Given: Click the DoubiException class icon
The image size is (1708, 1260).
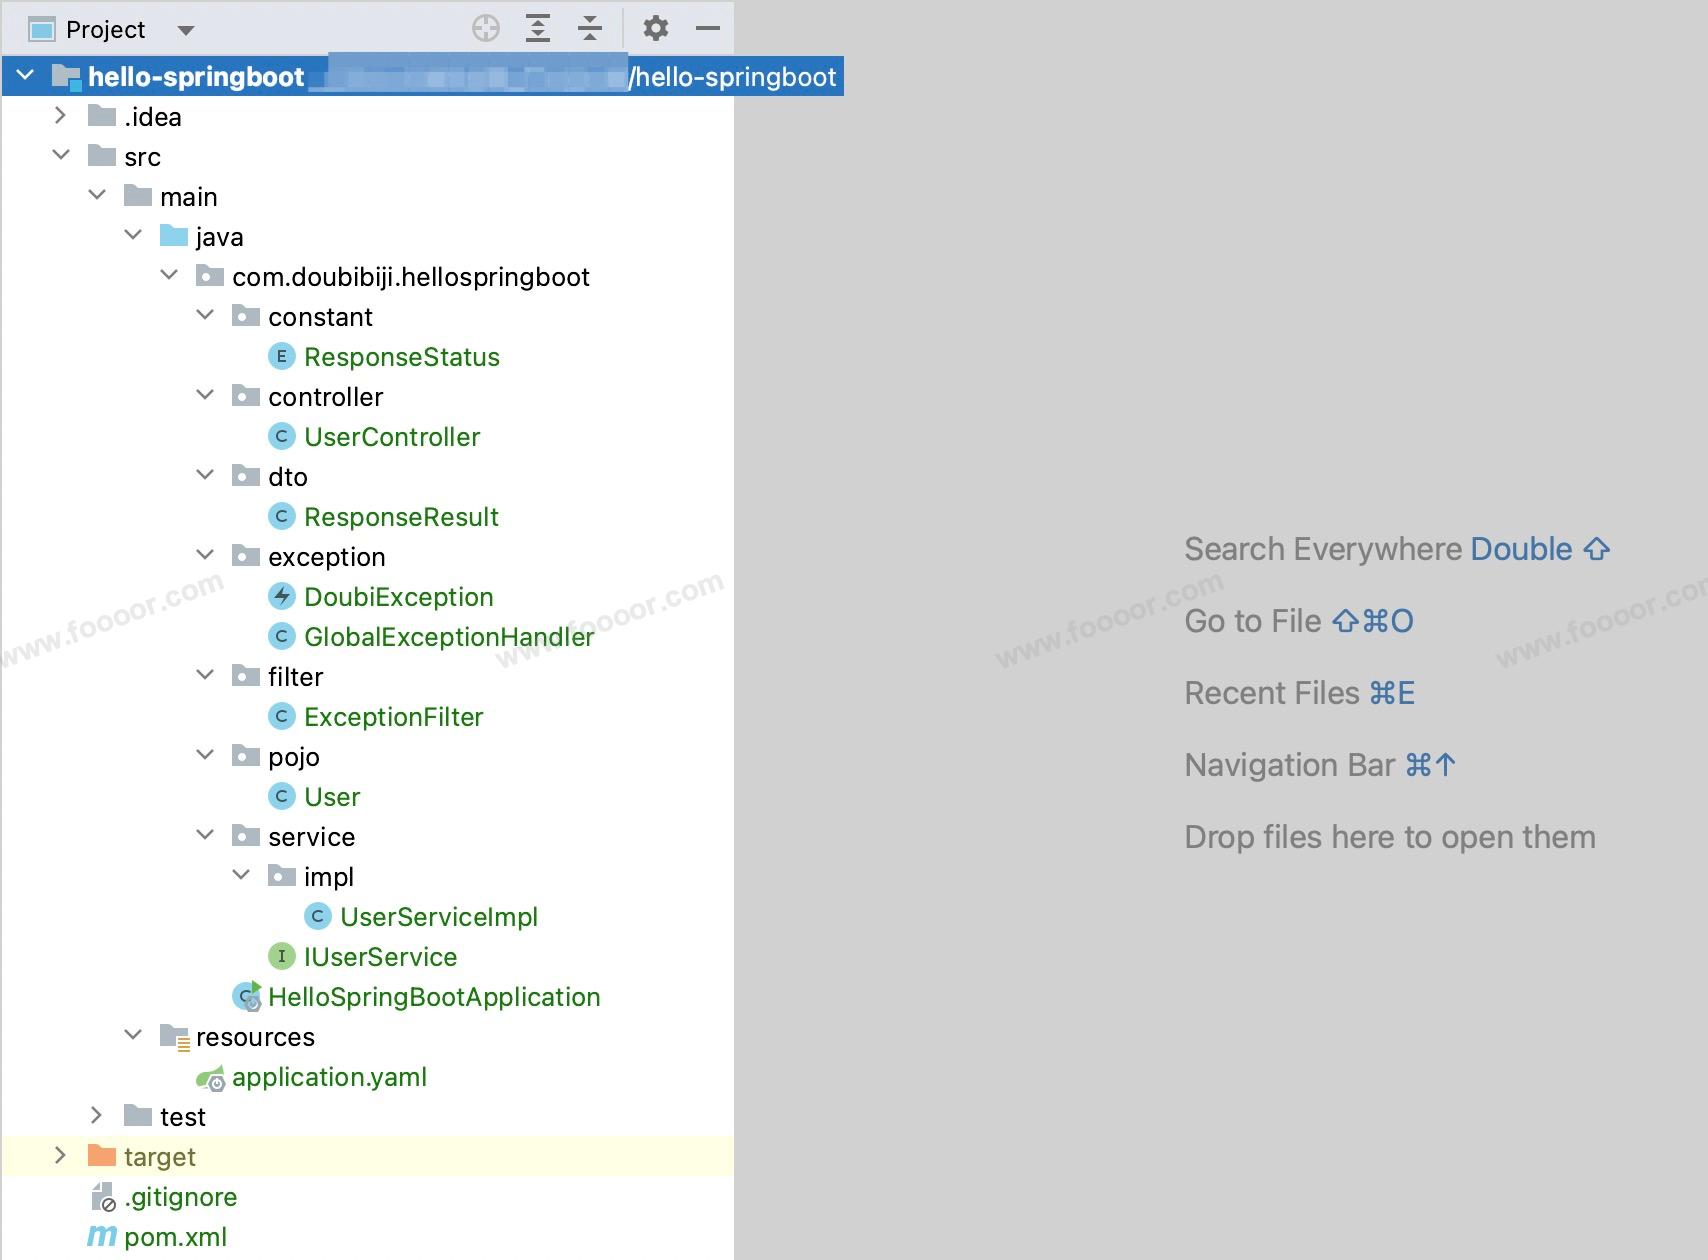Looking at the screenshot, I should point(282,597).
